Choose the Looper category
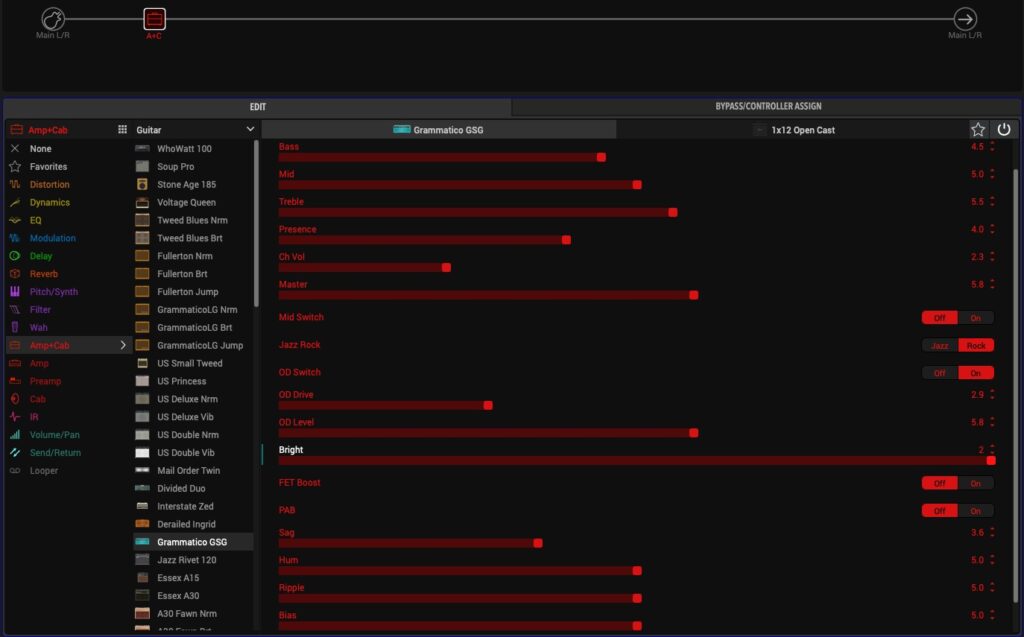 tap(44, 471)
